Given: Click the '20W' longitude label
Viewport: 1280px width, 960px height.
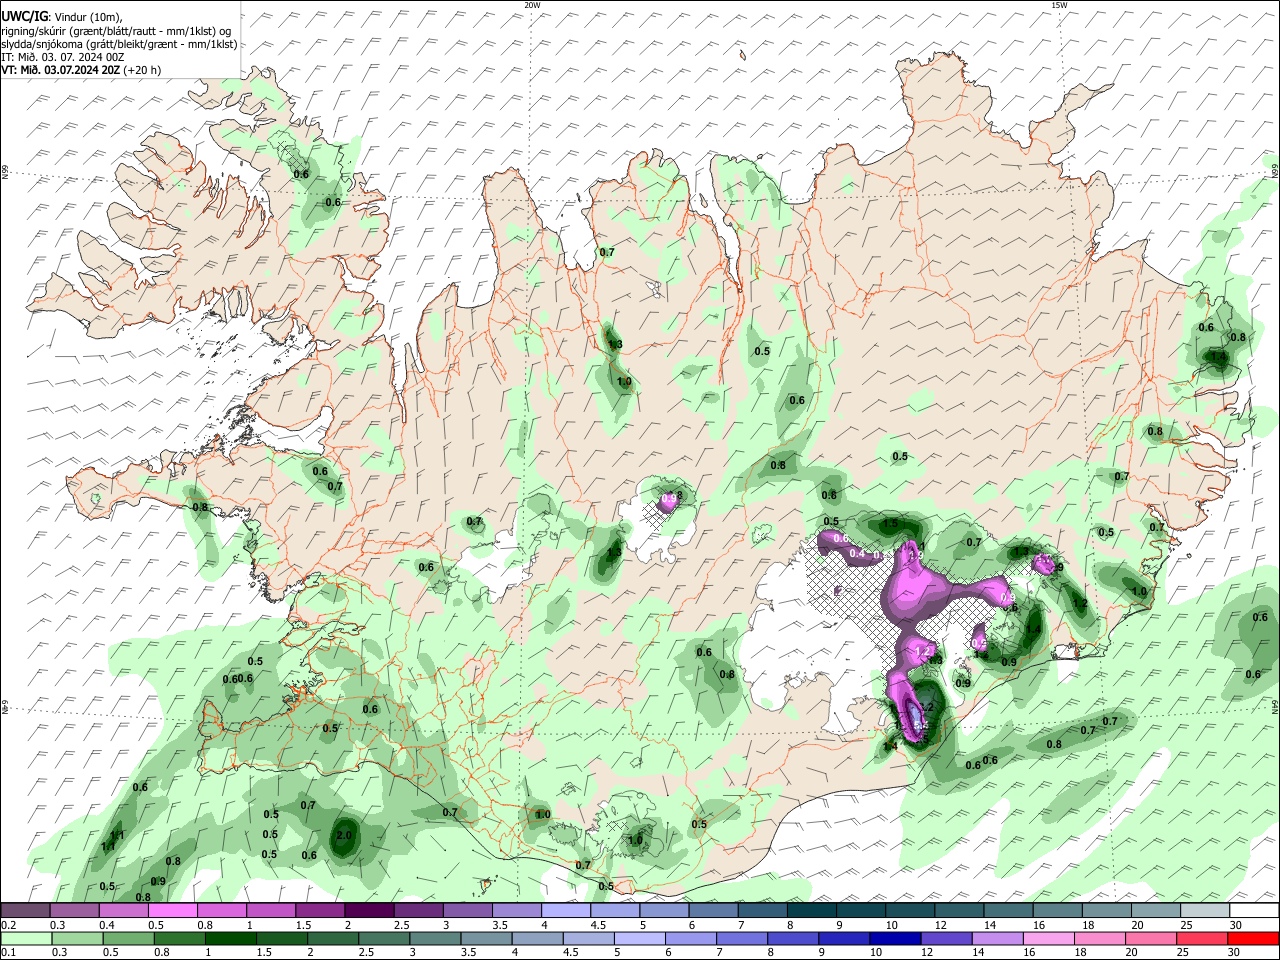Looking at the screenshot, I should (x=532, y=5).
